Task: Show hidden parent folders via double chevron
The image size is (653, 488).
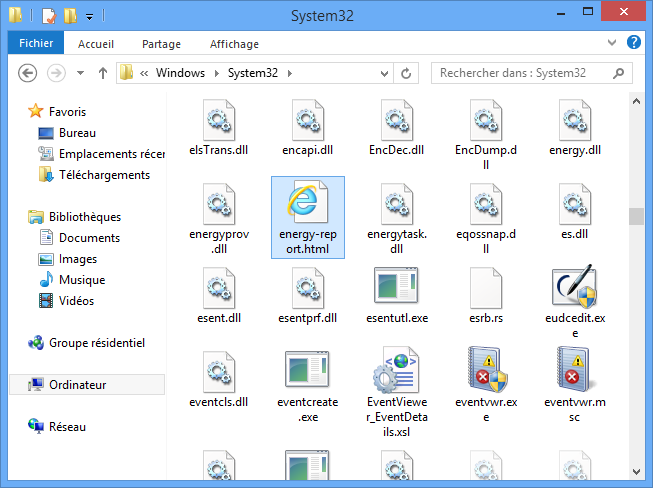Action: (144, 74)
